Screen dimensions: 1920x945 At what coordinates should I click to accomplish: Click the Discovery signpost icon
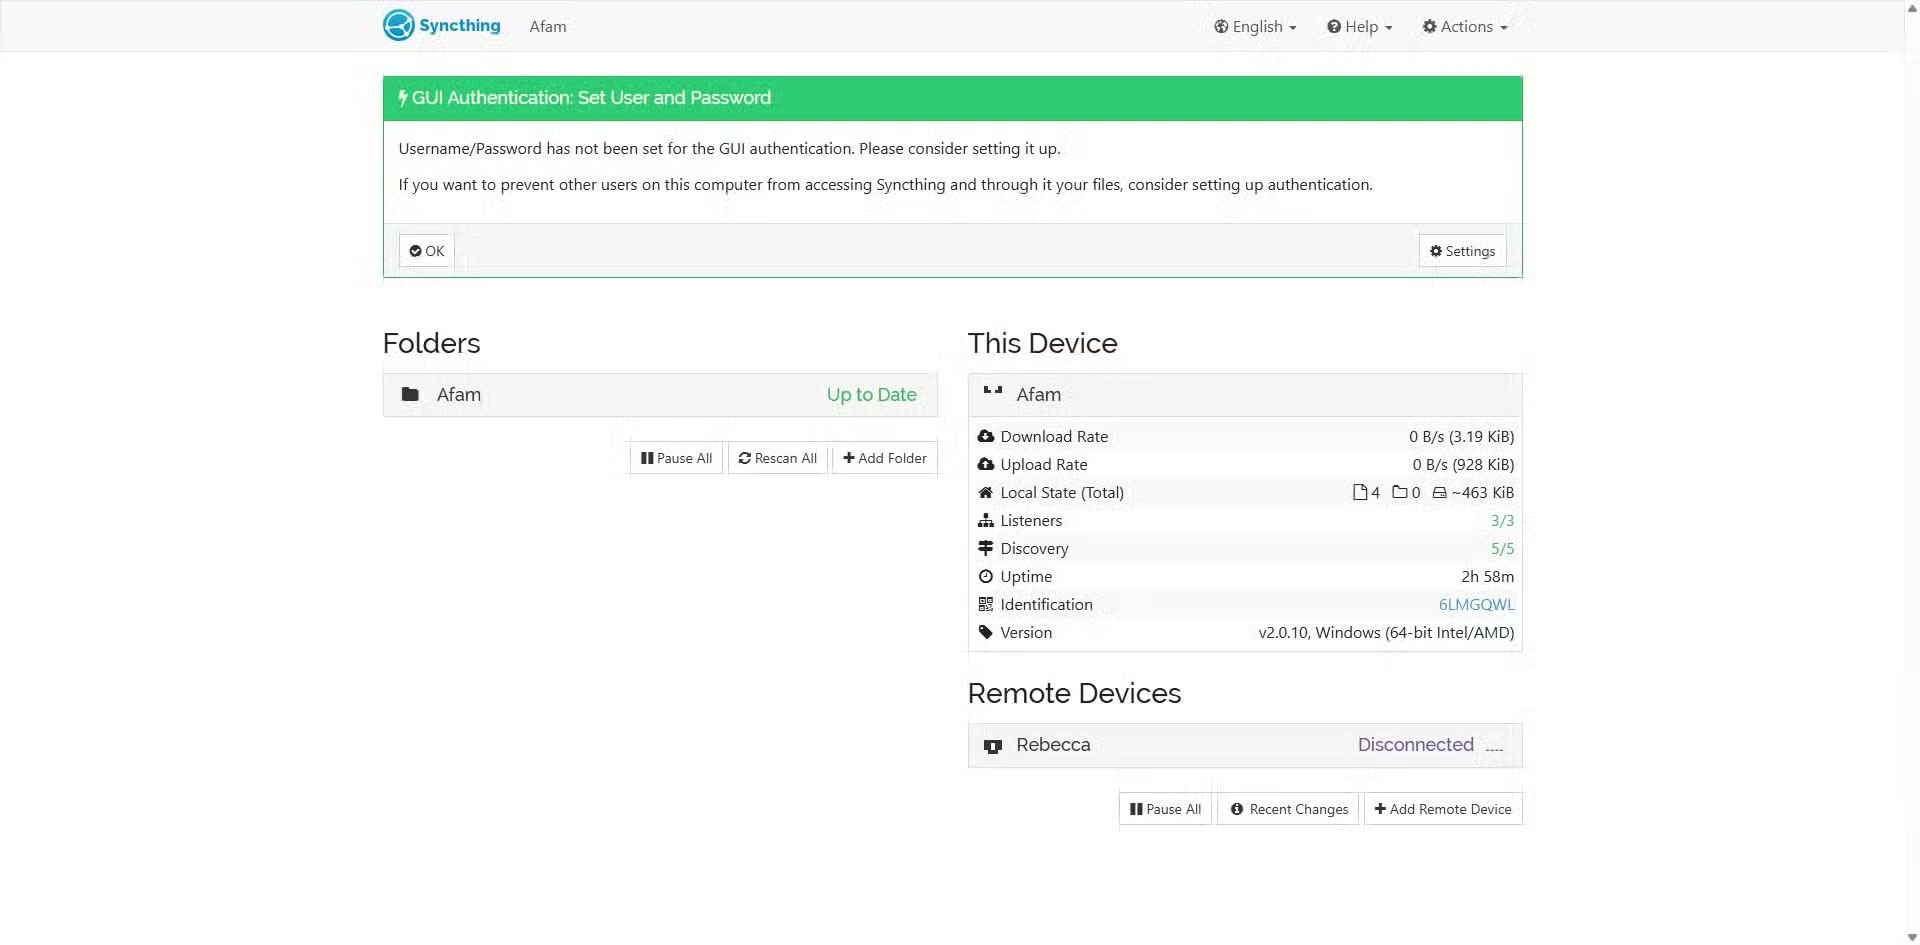click(987, 548)
